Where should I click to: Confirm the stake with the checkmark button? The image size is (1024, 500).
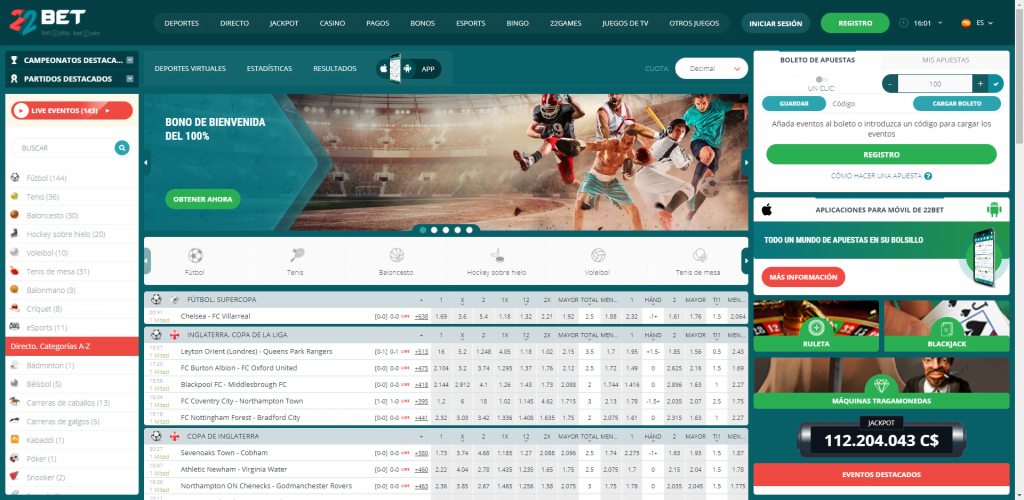[995, 84]
